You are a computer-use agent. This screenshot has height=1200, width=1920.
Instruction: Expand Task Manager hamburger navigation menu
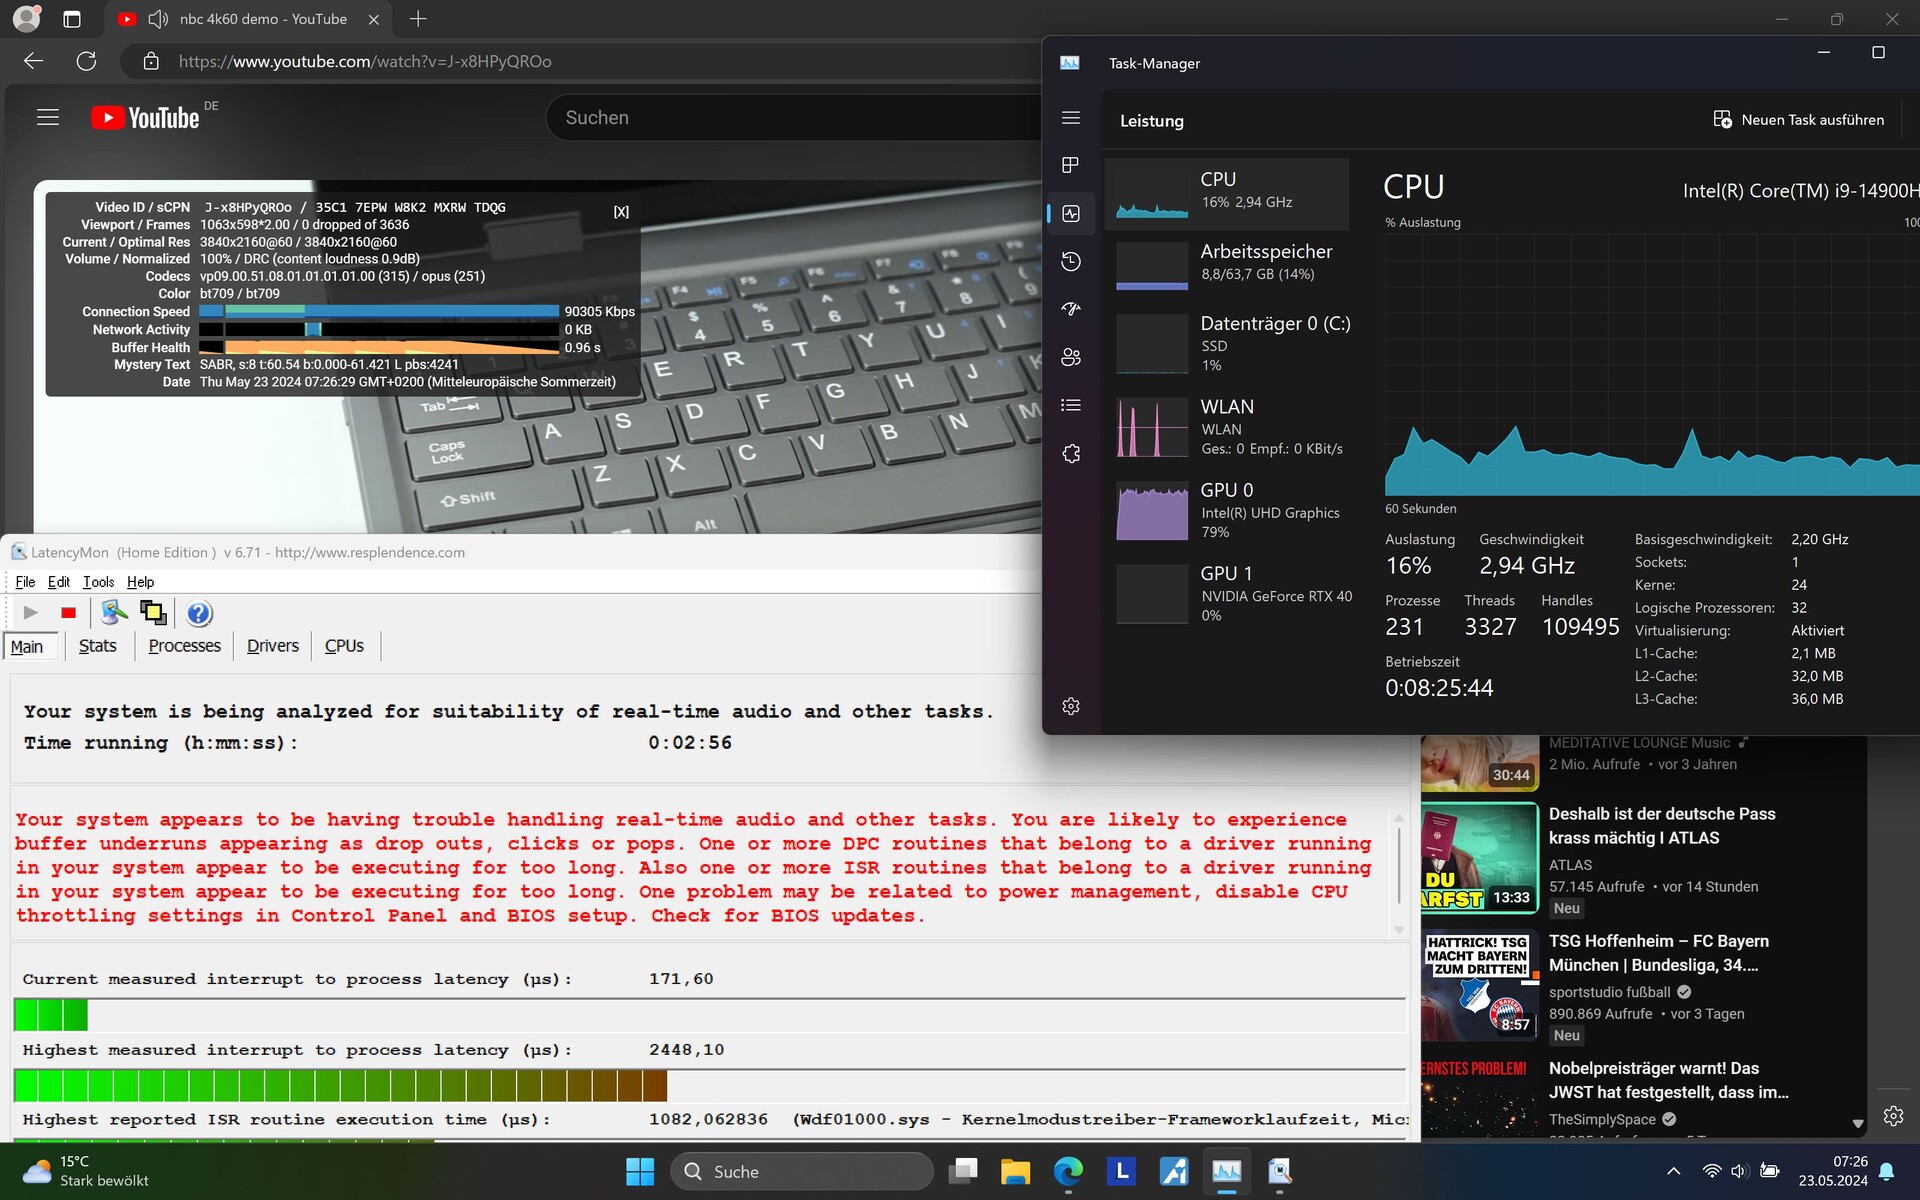(x=1071, y=118)
